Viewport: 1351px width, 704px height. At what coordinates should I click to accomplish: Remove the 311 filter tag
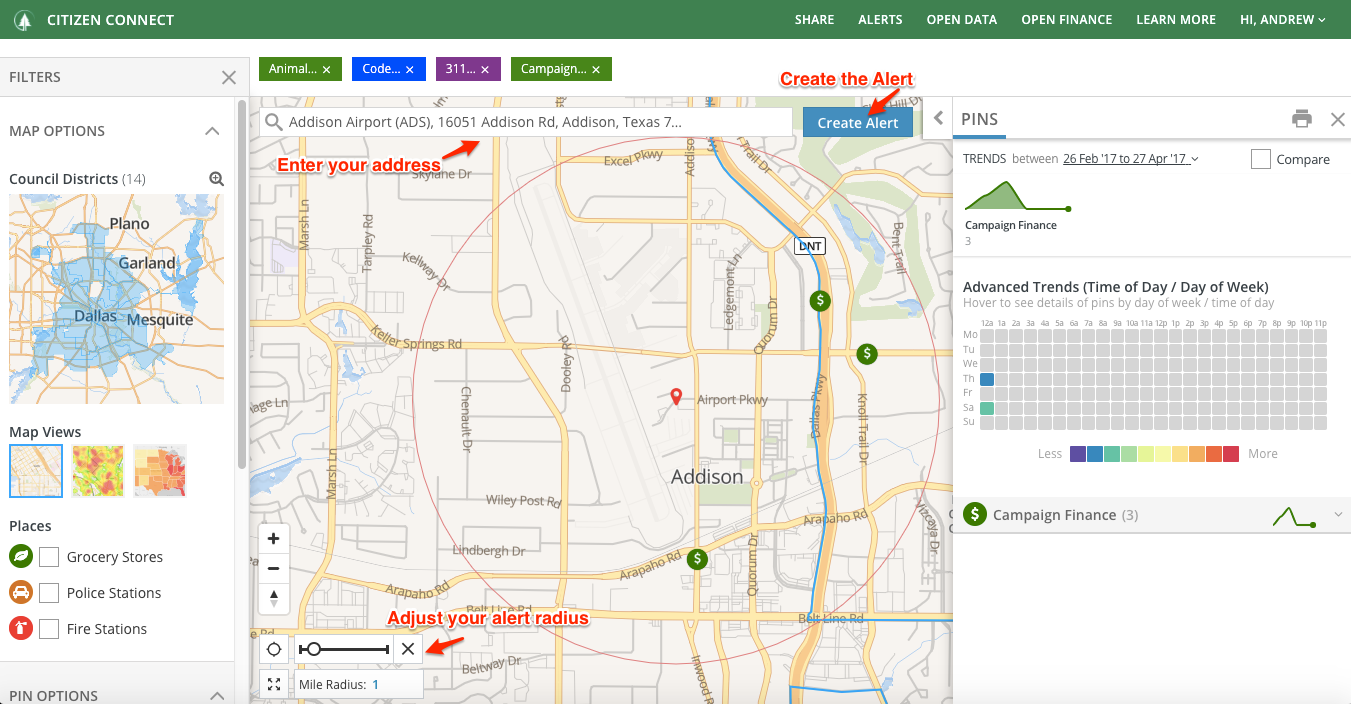[x=485, y=70]
